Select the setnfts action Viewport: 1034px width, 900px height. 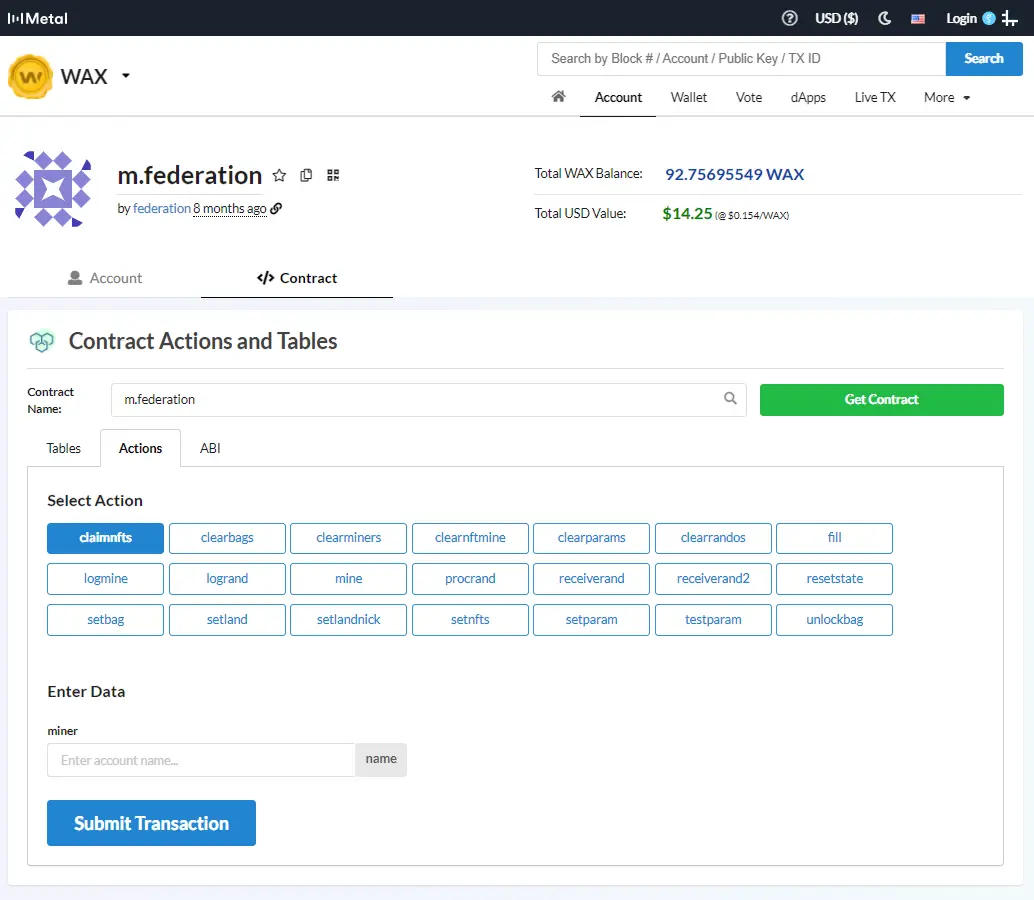[x=470, y=620]
